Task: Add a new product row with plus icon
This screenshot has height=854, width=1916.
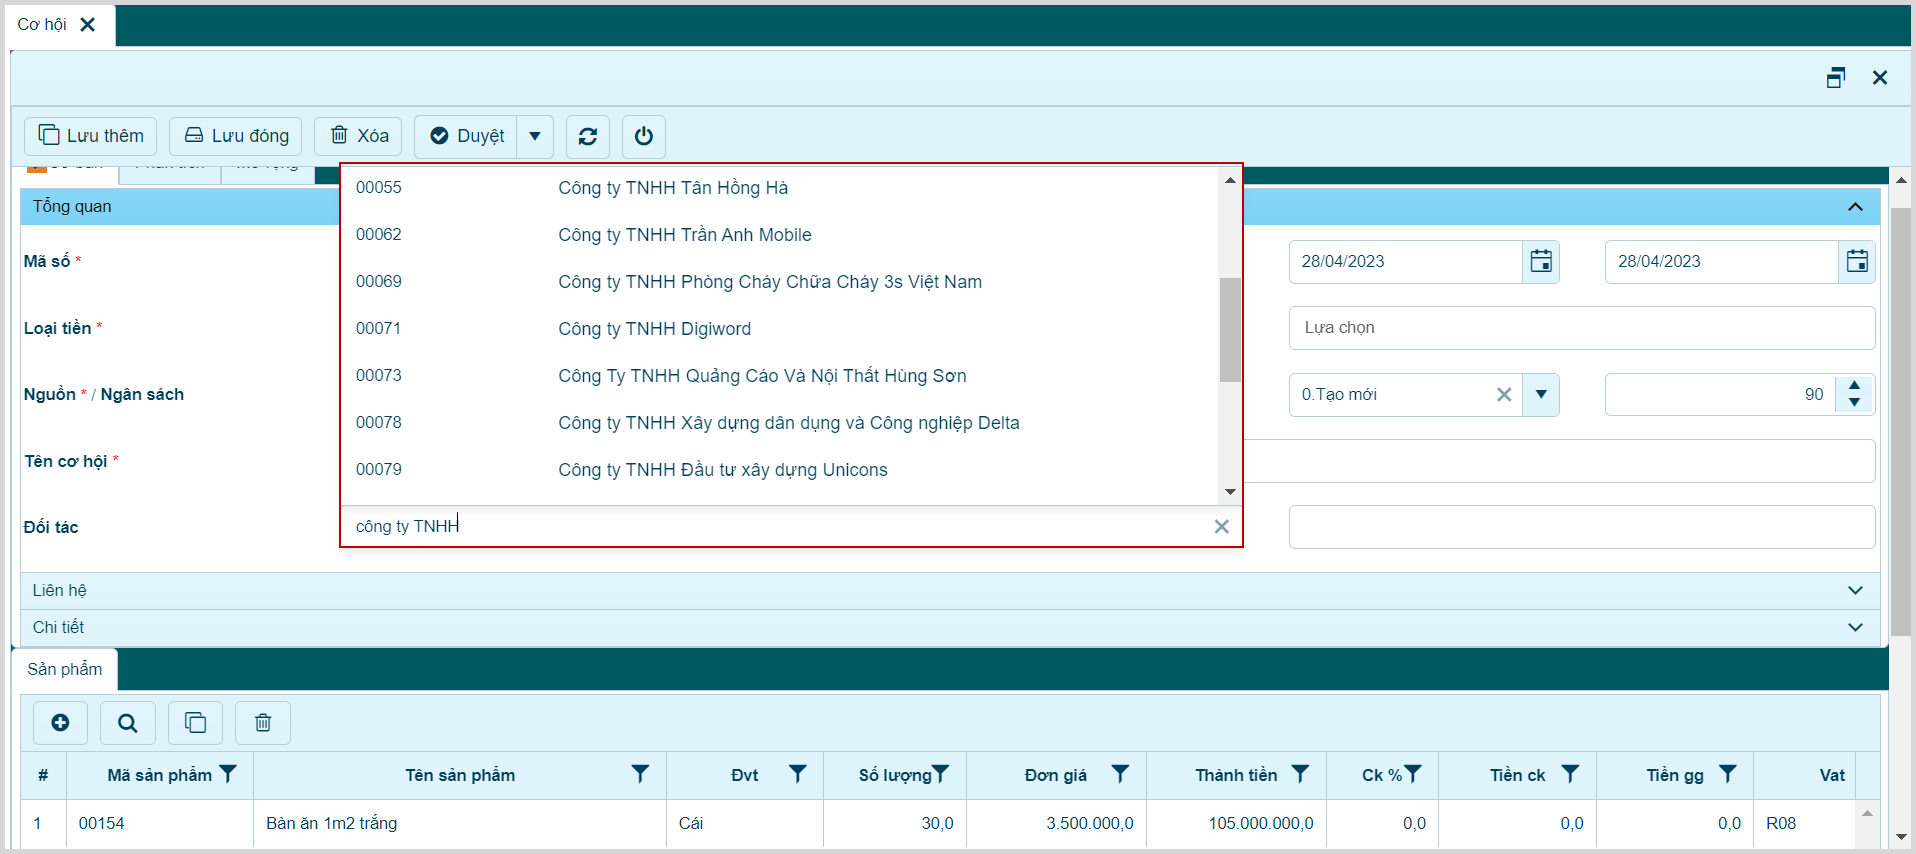Action: click(60, 723)
